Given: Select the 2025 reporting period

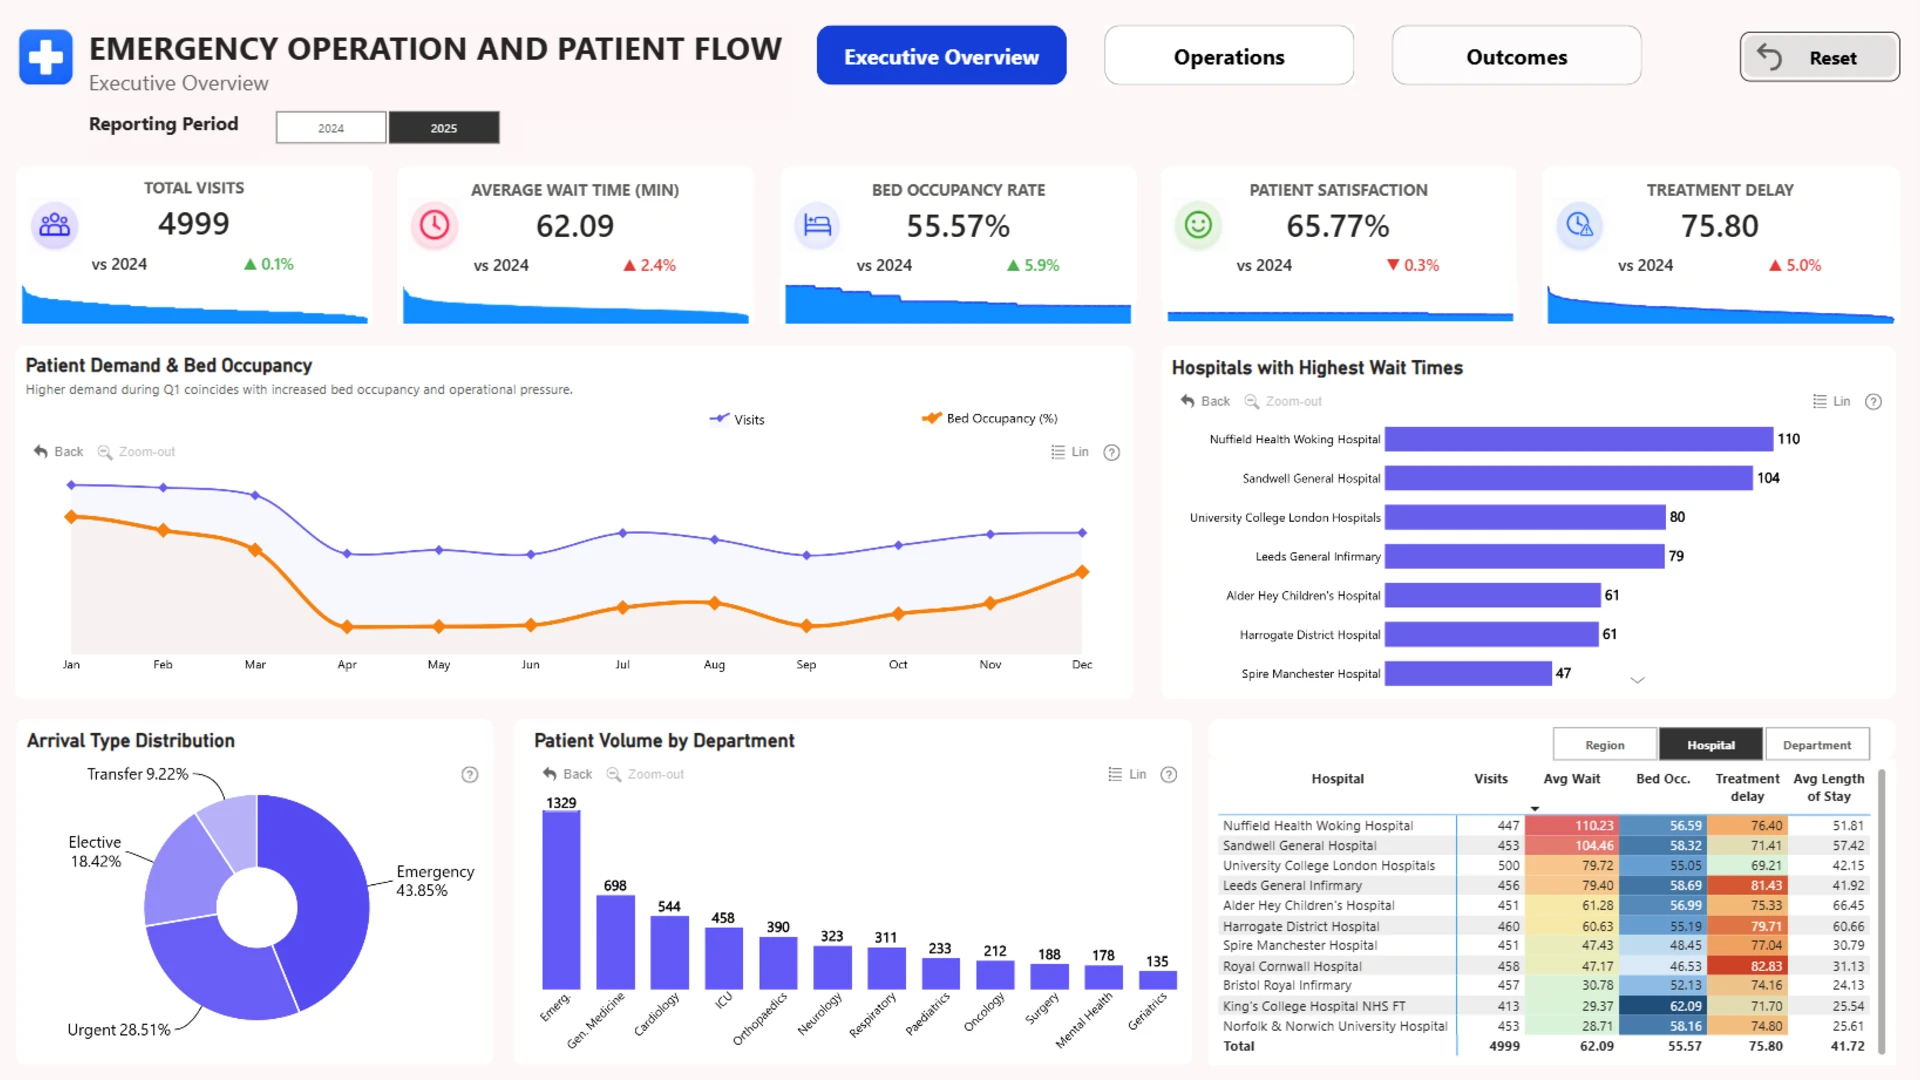Looking at the screenshot, I should click(x=444, y=128).
